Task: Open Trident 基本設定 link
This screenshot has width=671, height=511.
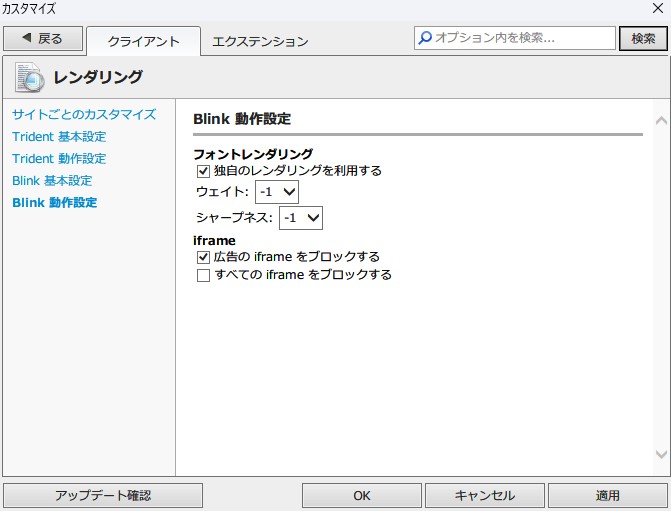Action: click(59, 137)
